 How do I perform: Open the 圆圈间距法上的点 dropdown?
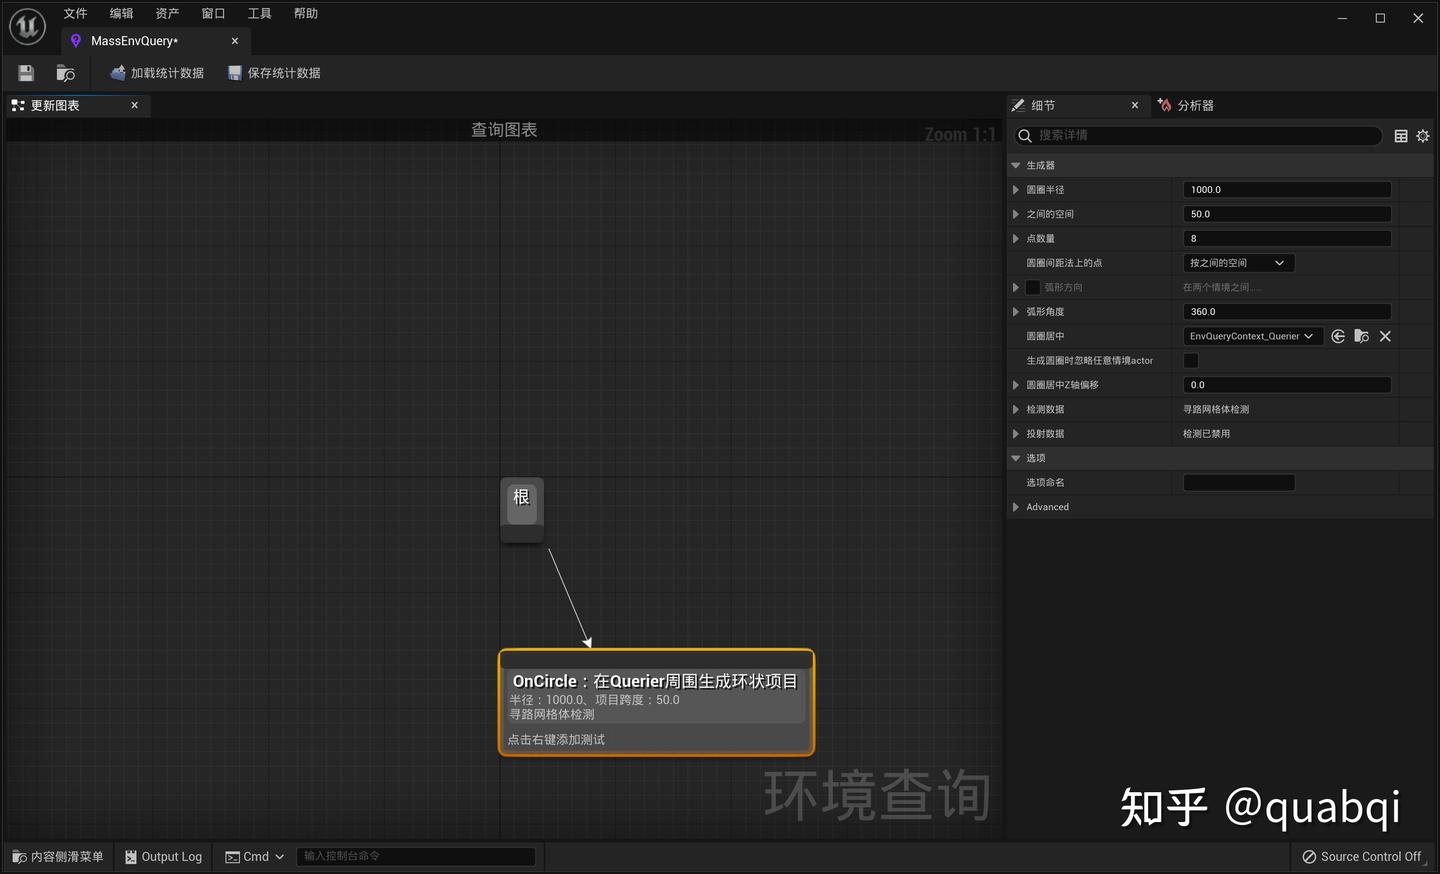coord(1238,262)
